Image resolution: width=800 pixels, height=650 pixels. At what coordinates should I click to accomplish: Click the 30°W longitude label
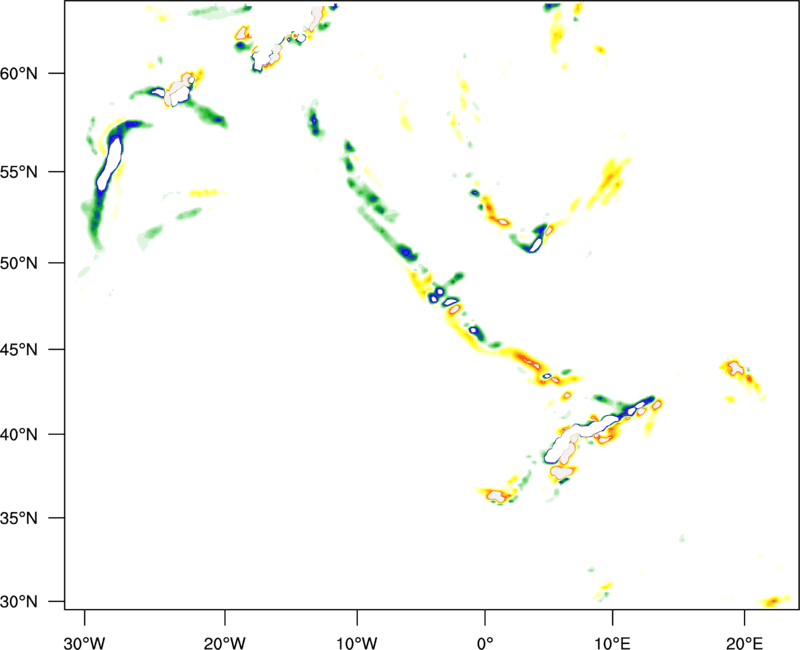click(x=84, y=643)
